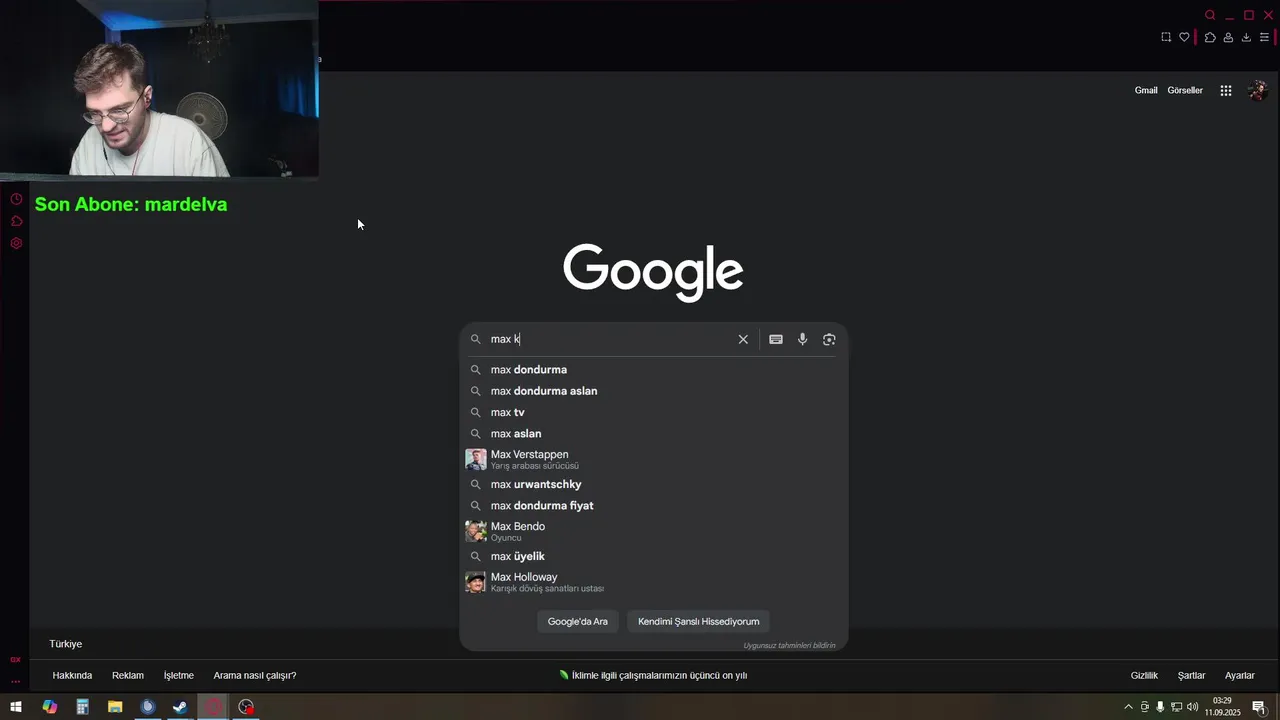Open the Şartlar footer link

(1191, 675)
